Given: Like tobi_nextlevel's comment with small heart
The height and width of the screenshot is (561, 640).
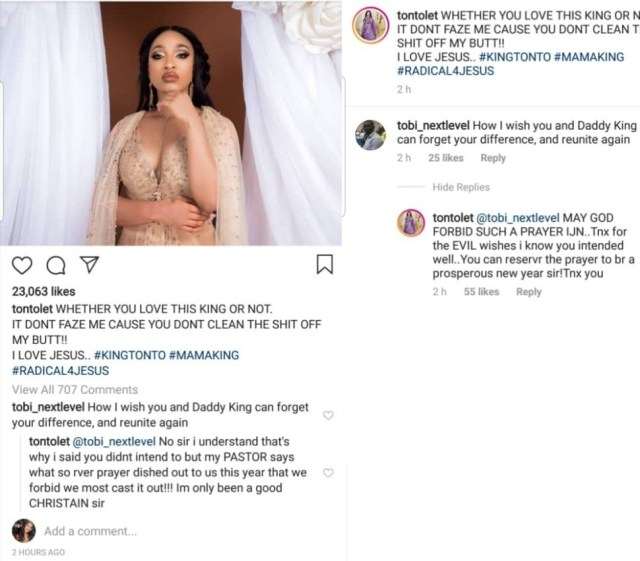Looking at the screenshot, I should pyautogui.click(x=328, y=415).
